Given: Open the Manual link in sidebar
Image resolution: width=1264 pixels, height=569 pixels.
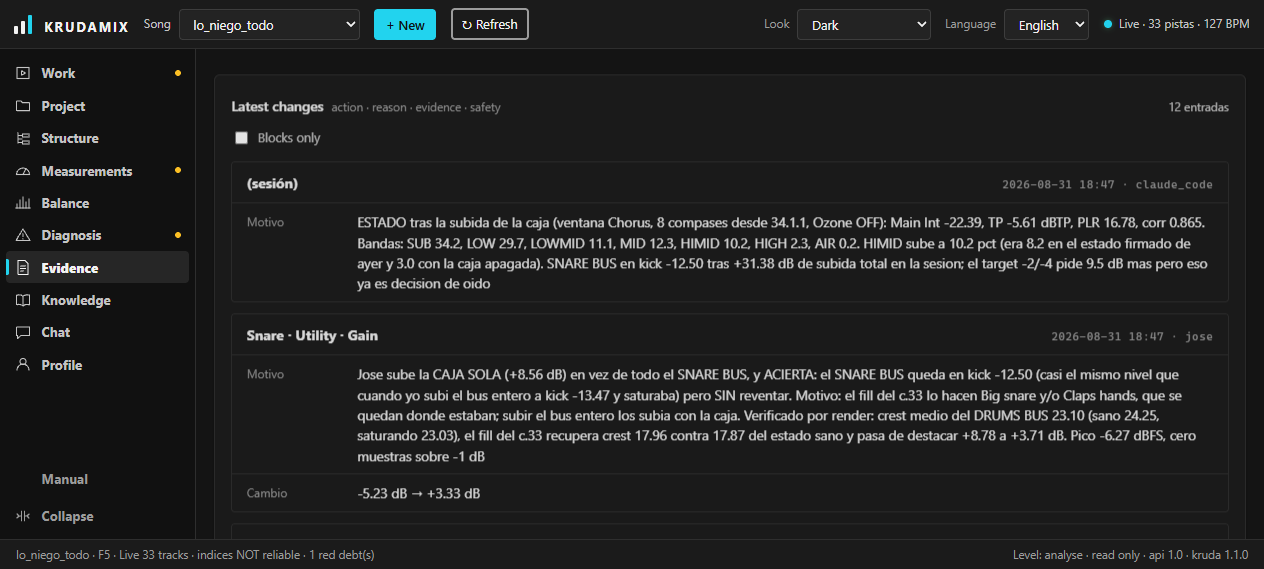Looking at the screenshot, I should 65,479.
